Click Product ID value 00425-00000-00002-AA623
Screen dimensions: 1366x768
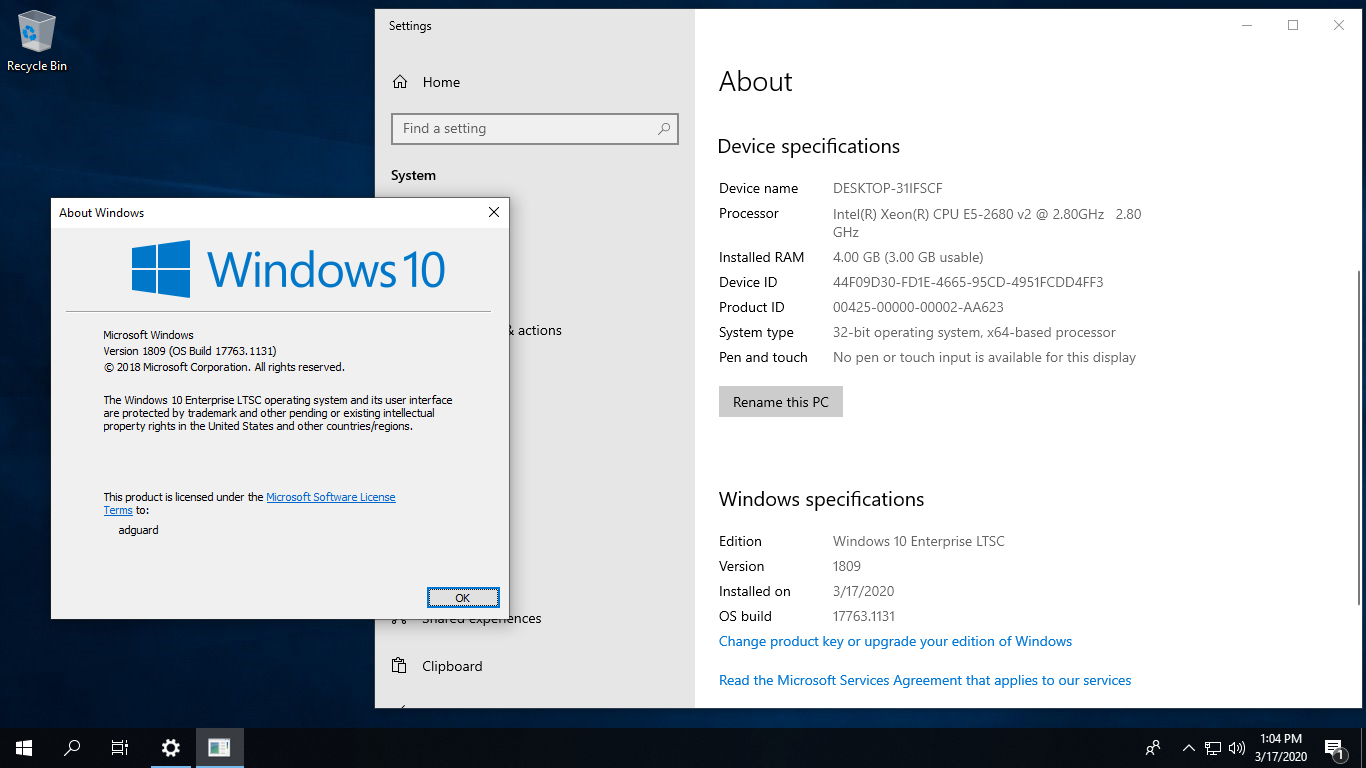pyautogui.click(x=918, y=307)
